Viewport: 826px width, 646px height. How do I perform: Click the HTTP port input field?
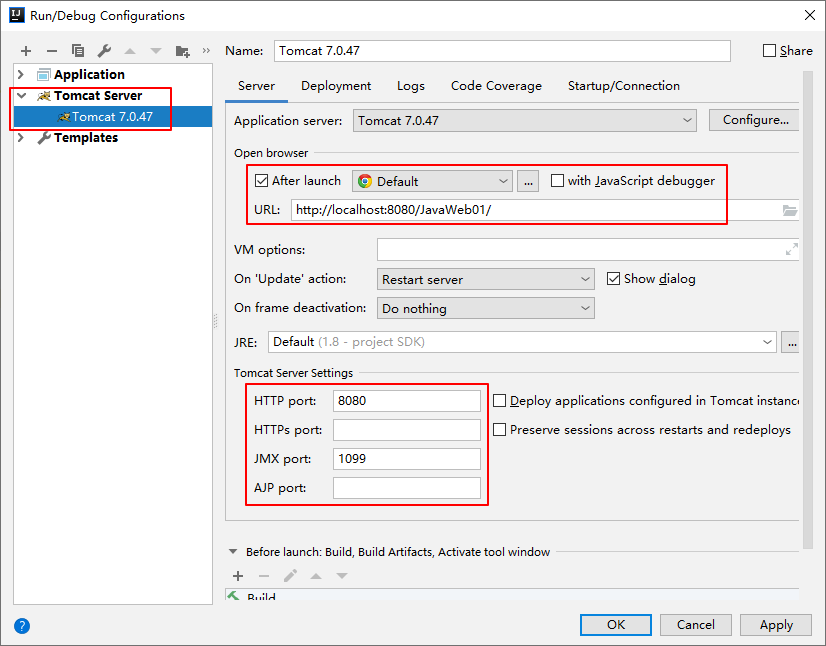(x=406, y=401)
